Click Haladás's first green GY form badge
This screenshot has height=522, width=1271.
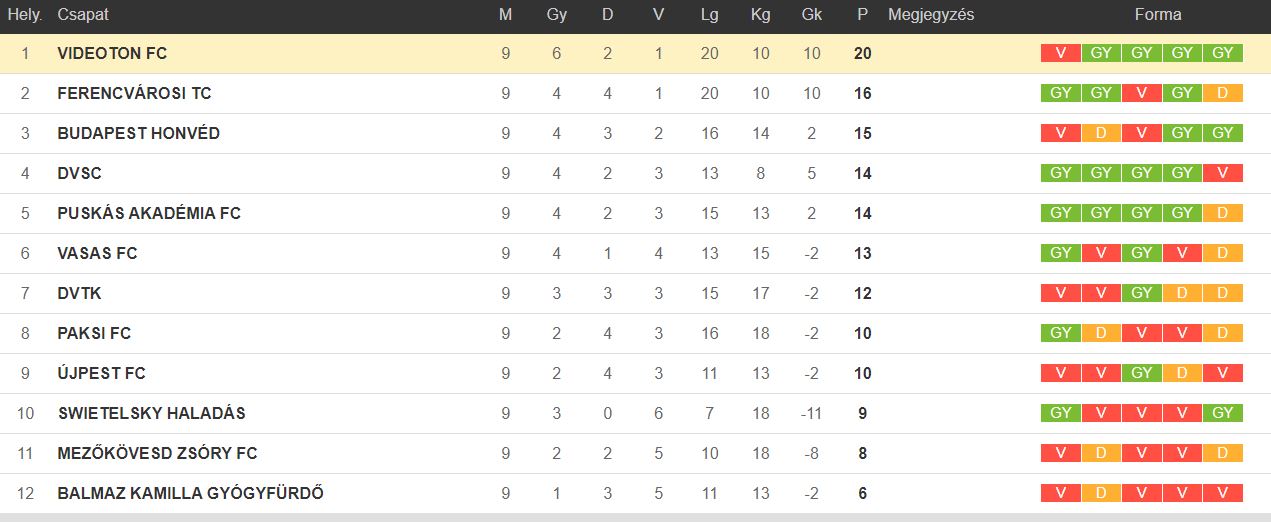pyautogui.click(x=1061, y=413)
